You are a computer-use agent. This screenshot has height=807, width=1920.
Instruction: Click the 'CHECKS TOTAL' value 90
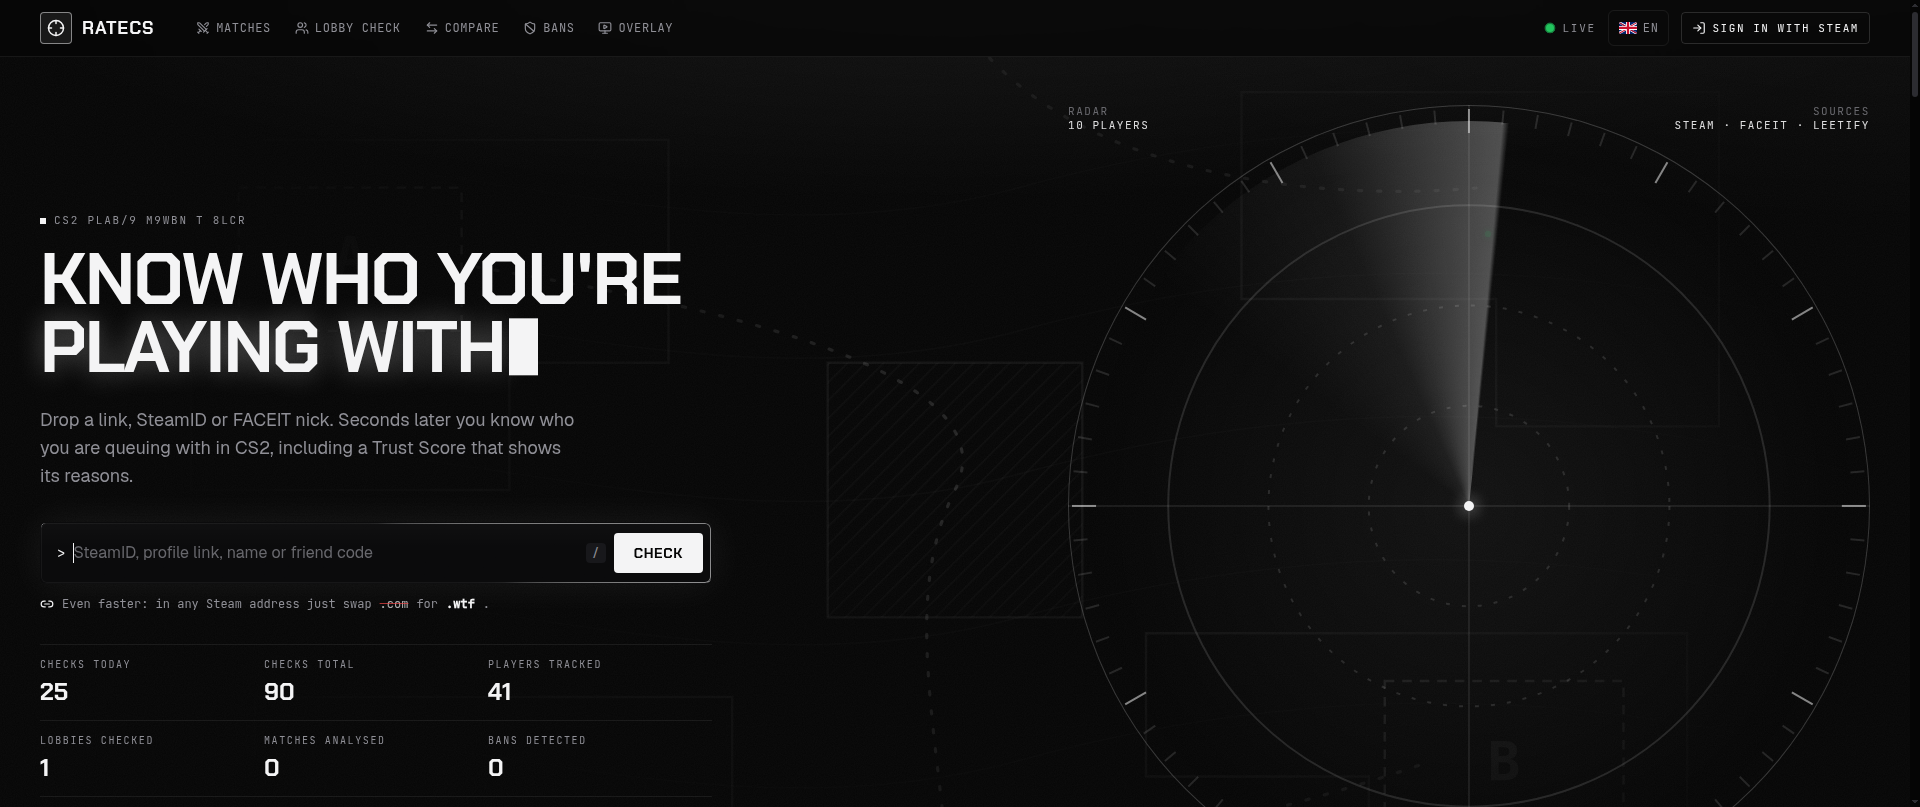pos(279,692)
